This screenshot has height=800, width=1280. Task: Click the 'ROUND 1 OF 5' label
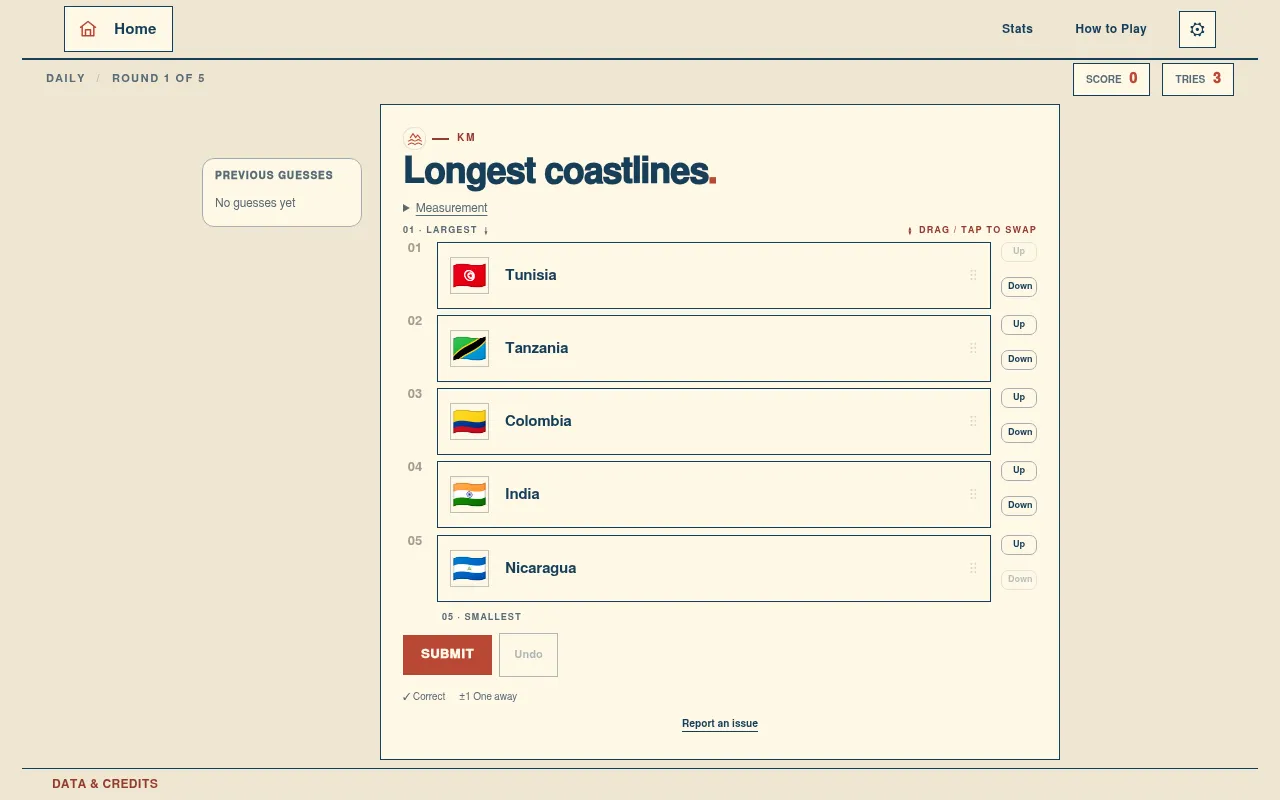click(x=158, y=78)
